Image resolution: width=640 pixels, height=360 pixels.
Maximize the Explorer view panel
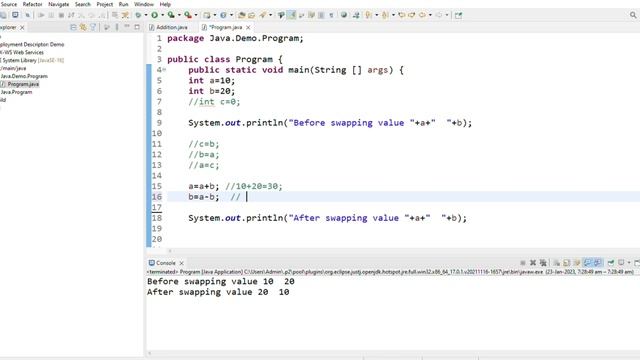(x=137, y=27)
